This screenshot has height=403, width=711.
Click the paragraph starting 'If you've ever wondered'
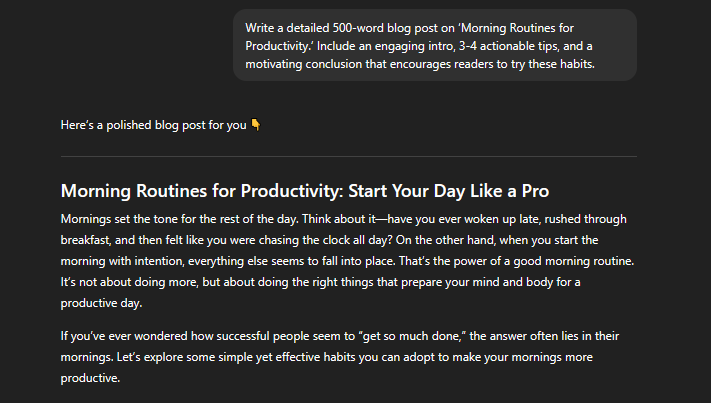pyautogui.click(x=340, y=357)
